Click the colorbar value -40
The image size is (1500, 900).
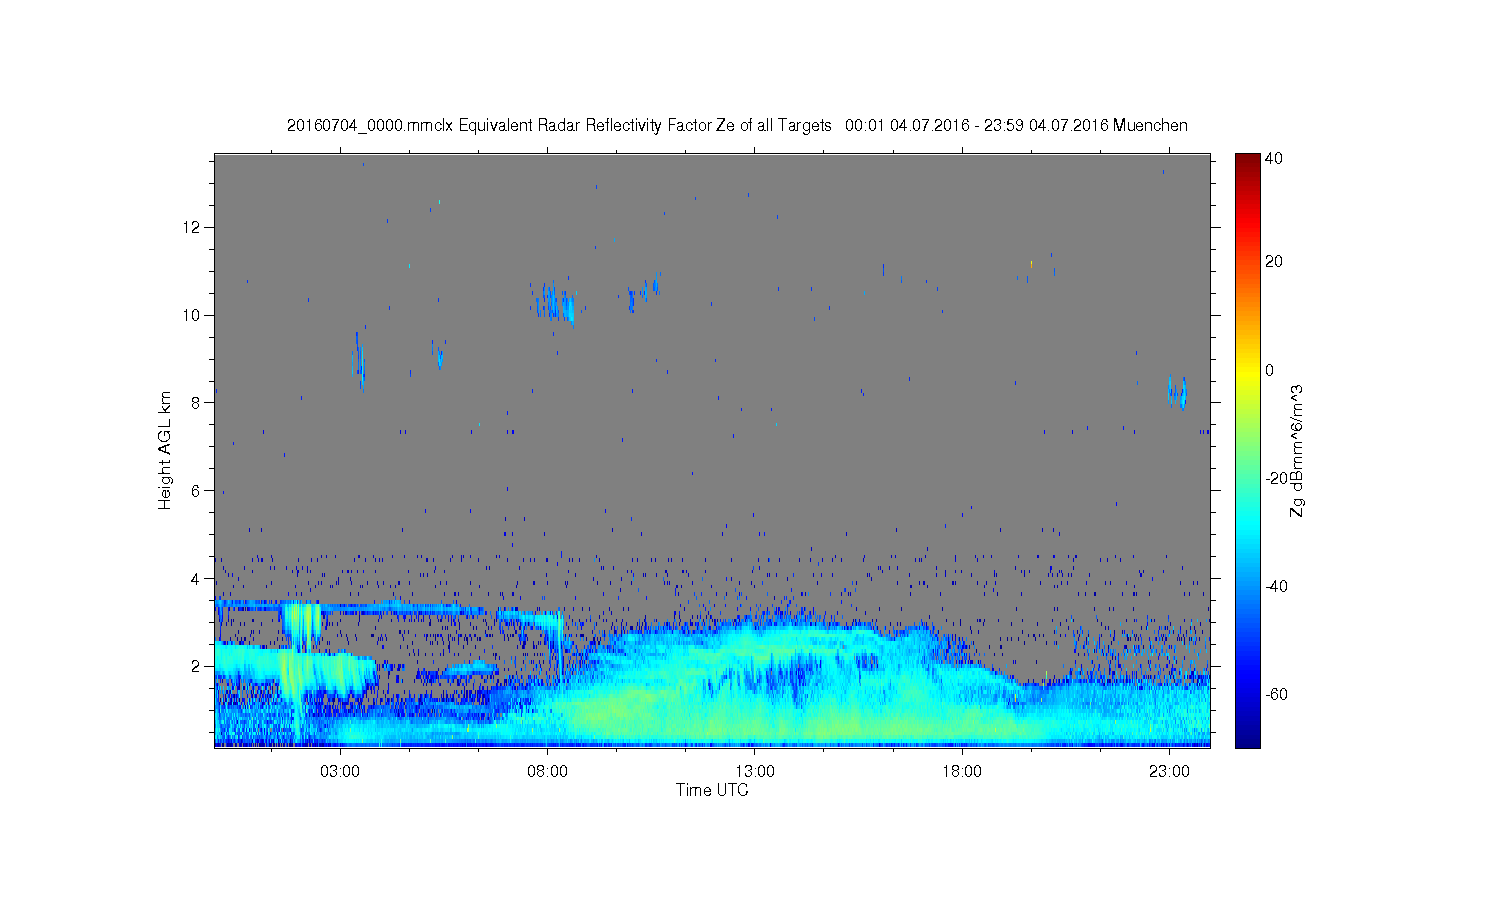click(1276, 586)
